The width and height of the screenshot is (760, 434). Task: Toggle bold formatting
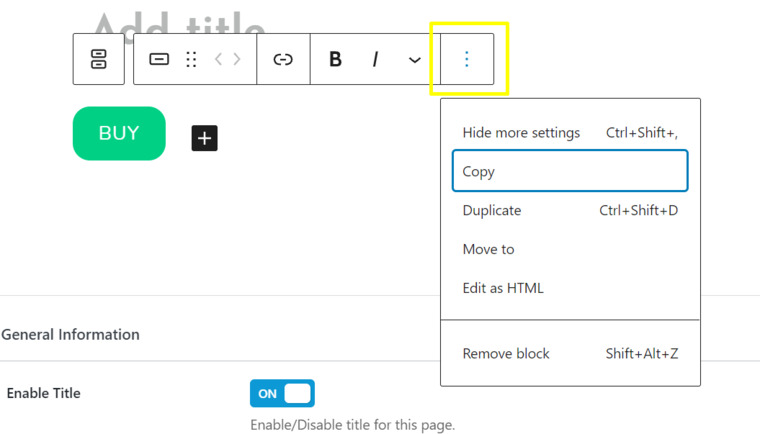[336, 59]
